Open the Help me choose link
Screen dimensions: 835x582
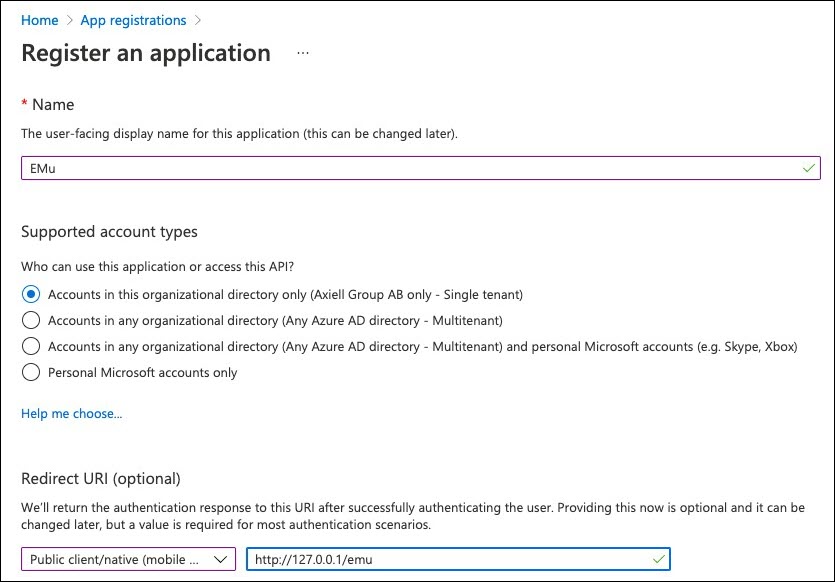click(x=71, y=413)
